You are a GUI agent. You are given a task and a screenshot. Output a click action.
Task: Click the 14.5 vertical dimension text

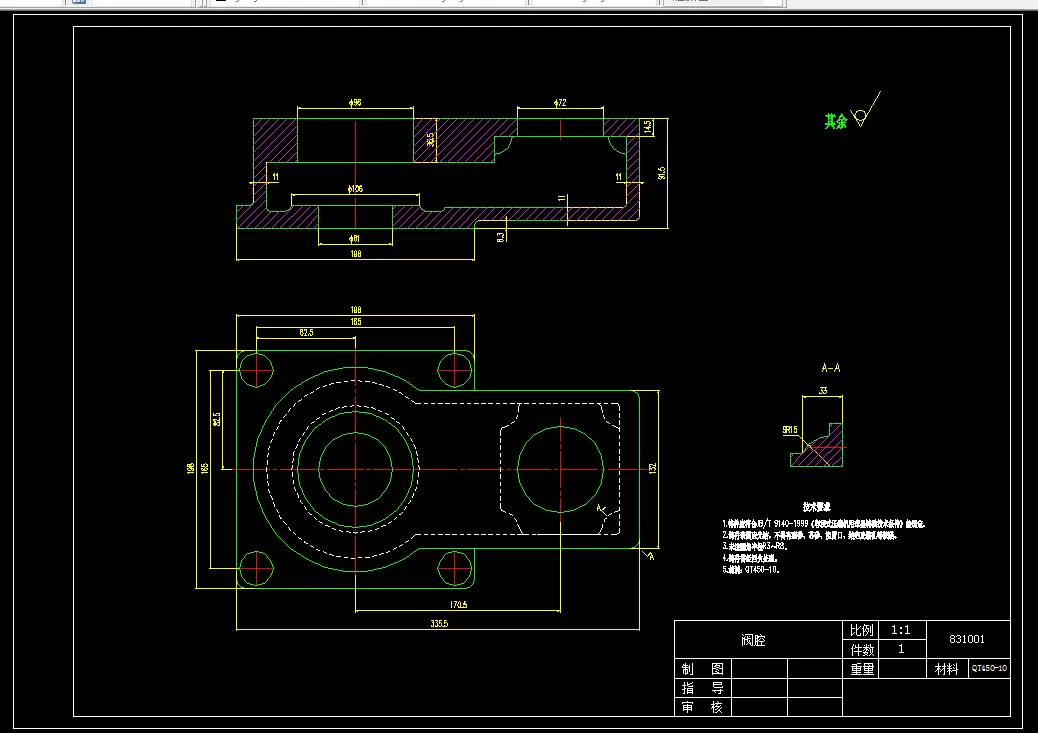click(647, 125)
